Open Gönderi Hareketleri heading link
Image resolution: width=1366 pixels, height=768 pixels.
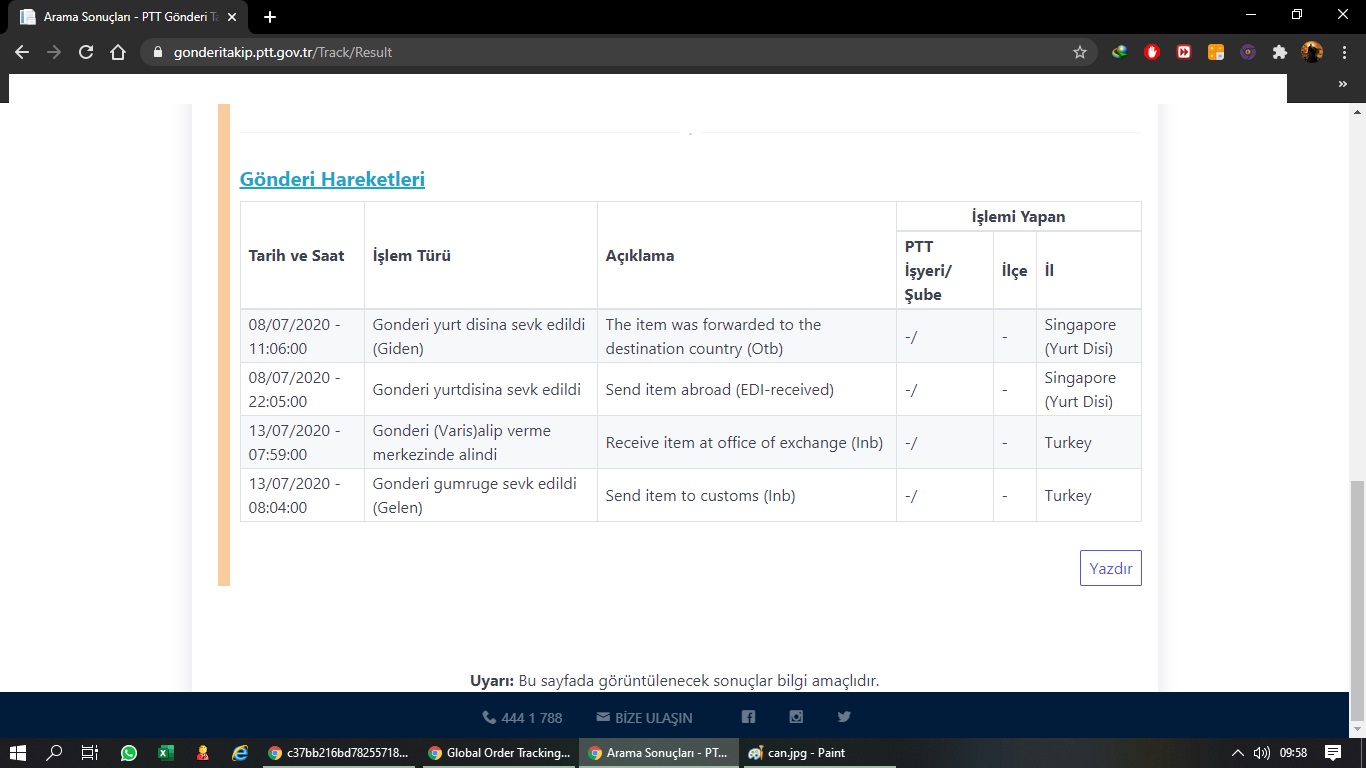tap(332, 179)
